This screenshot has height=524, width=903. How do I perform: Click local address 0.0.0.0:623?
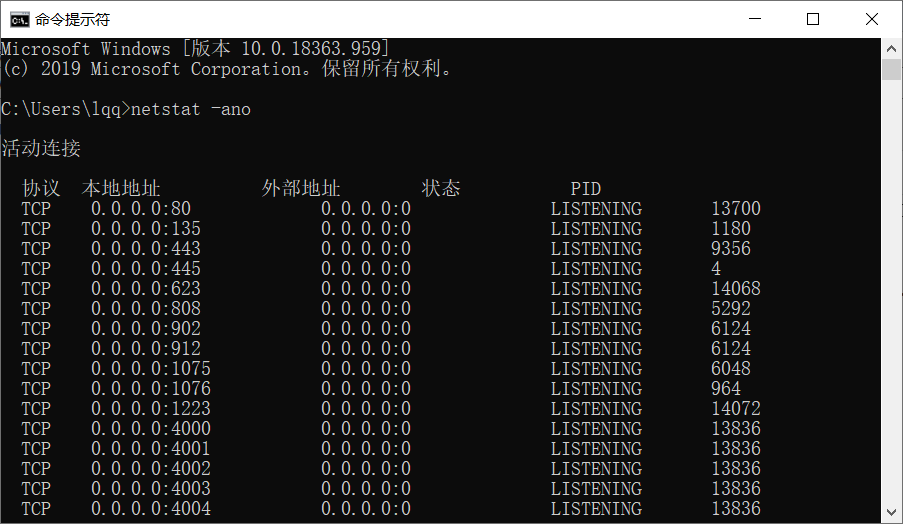[x=146, y=288]
